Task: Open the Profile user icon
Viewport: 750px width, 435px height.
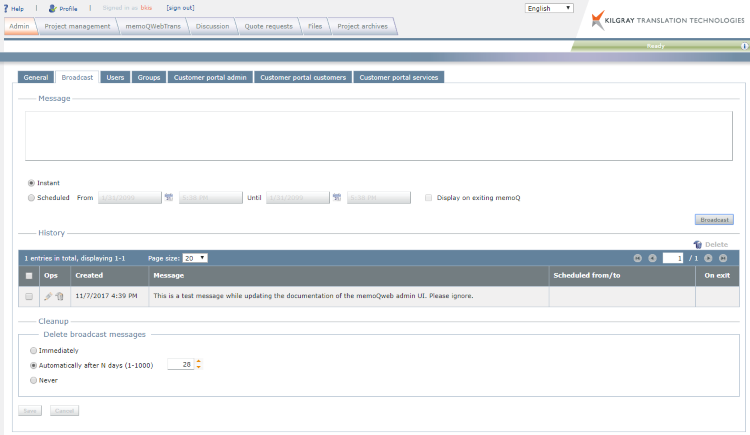Action: (x=52, y=8)
